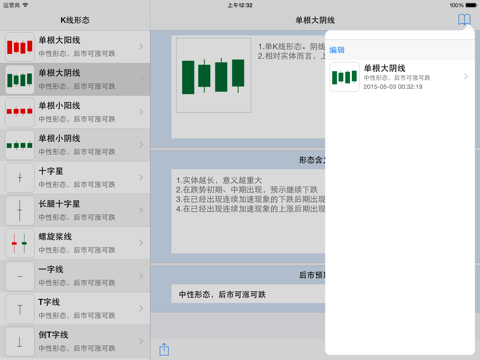
Task: Select 螺旋桨线 in the pattern list
Action: pos(75,243)
